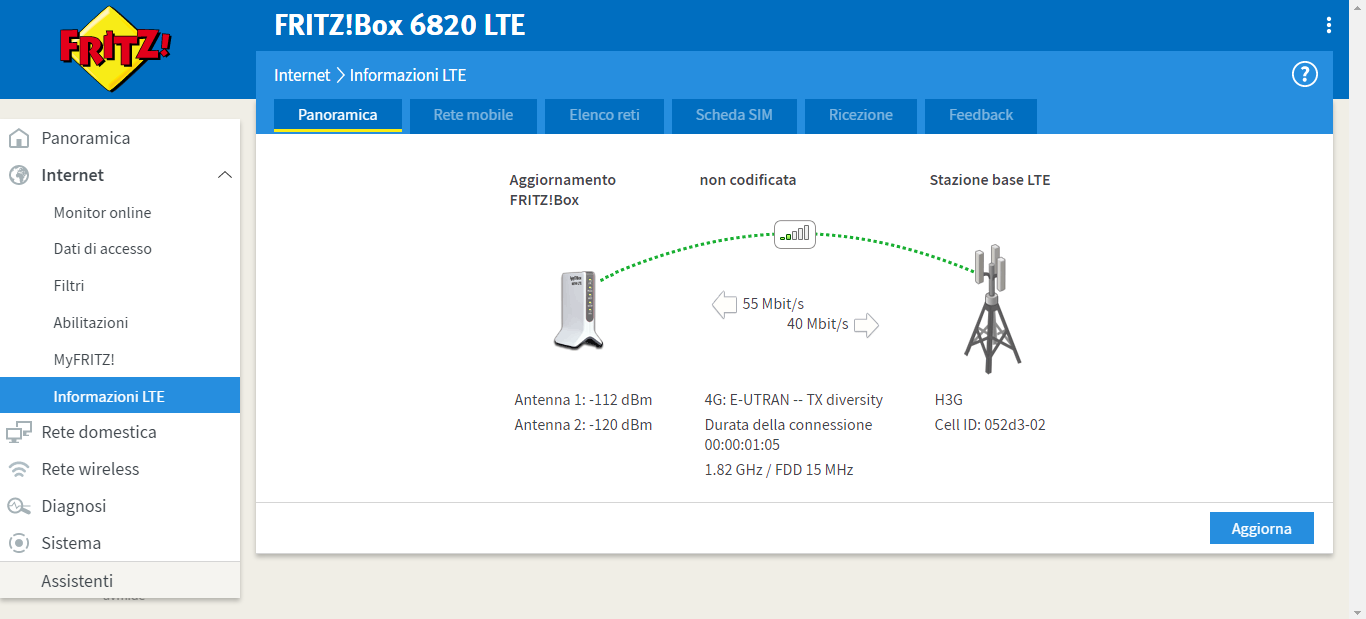The width and height of the screenshot is (1366, 619).
Task: Click the Internet breadcrumb link
Action: coord(302,75)
